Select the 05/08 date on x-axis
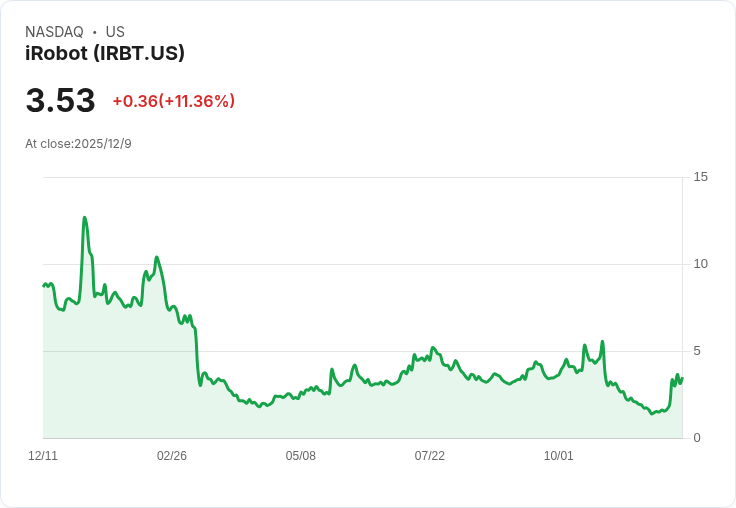This screenshot has width=736, height=508. tap(301, 456)
